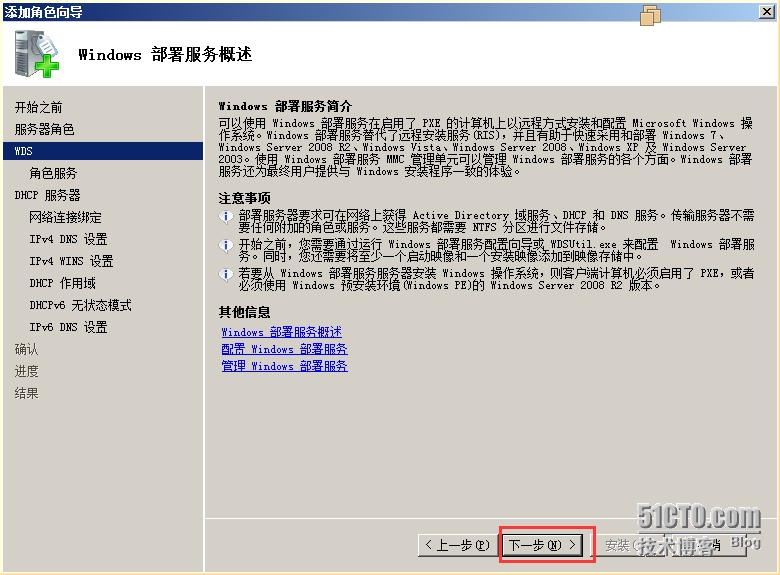The image size is (780, 575).
Task: Click the 注意事项 heading
Action: 244,198
